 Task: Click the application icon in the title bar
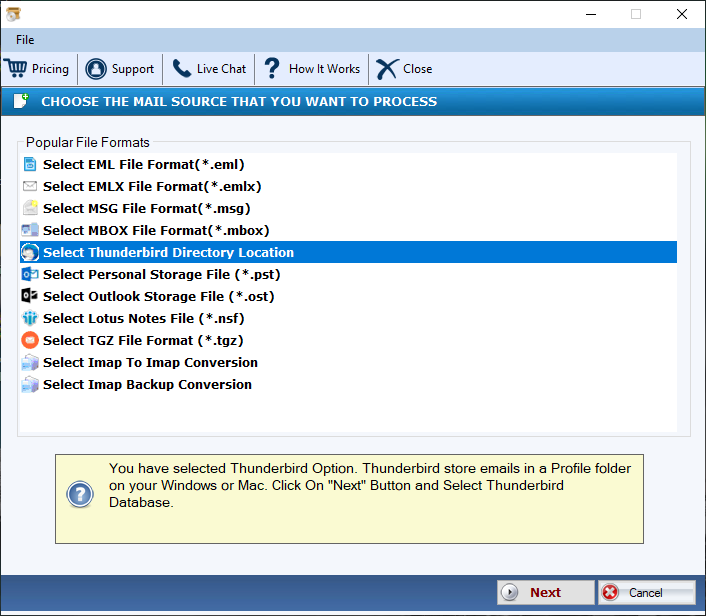(14, 14)
